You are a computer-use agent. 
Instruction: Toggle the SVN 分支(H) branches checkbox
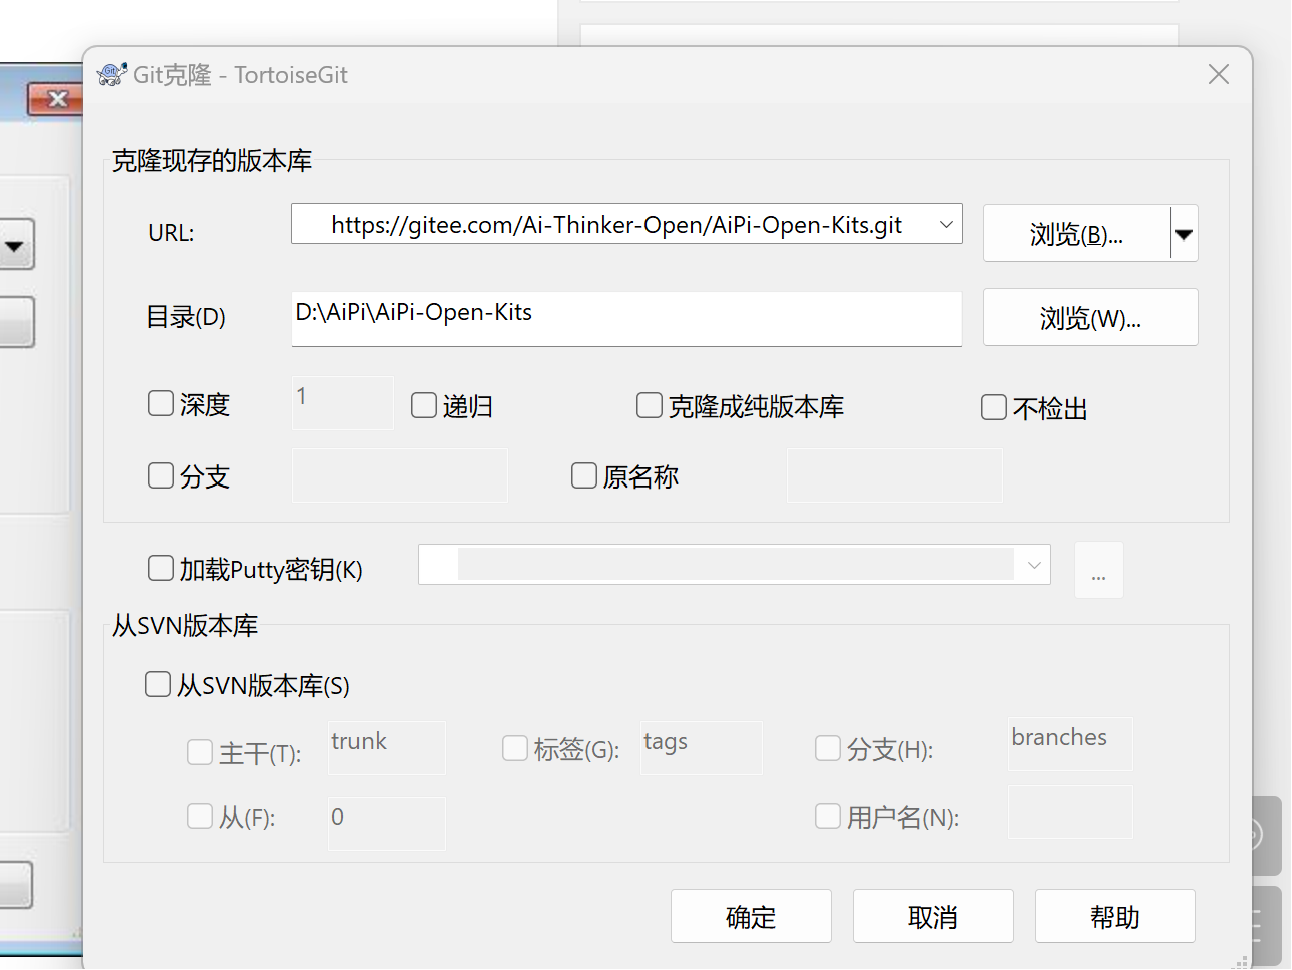828,748
